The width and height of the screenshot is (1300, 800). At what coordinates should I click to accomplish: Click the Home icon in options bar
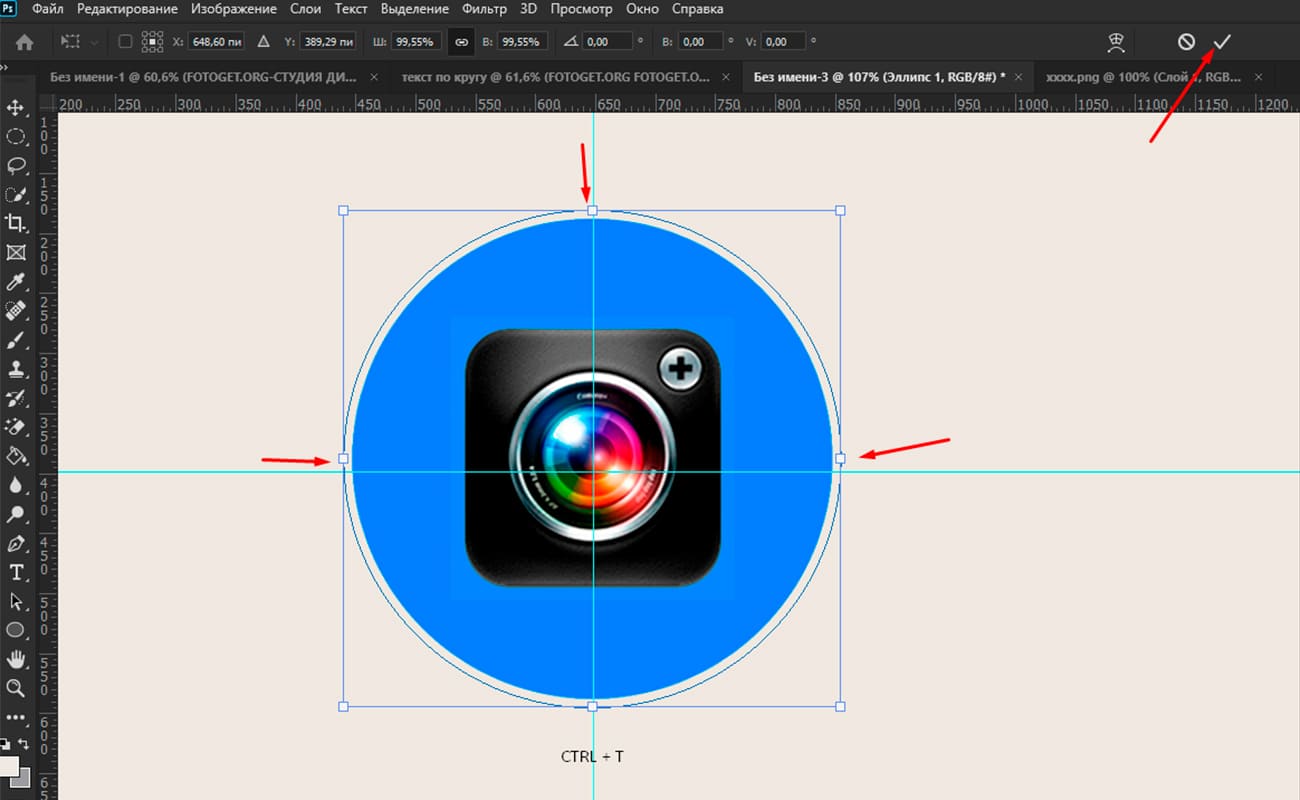(x=25, y=42)
